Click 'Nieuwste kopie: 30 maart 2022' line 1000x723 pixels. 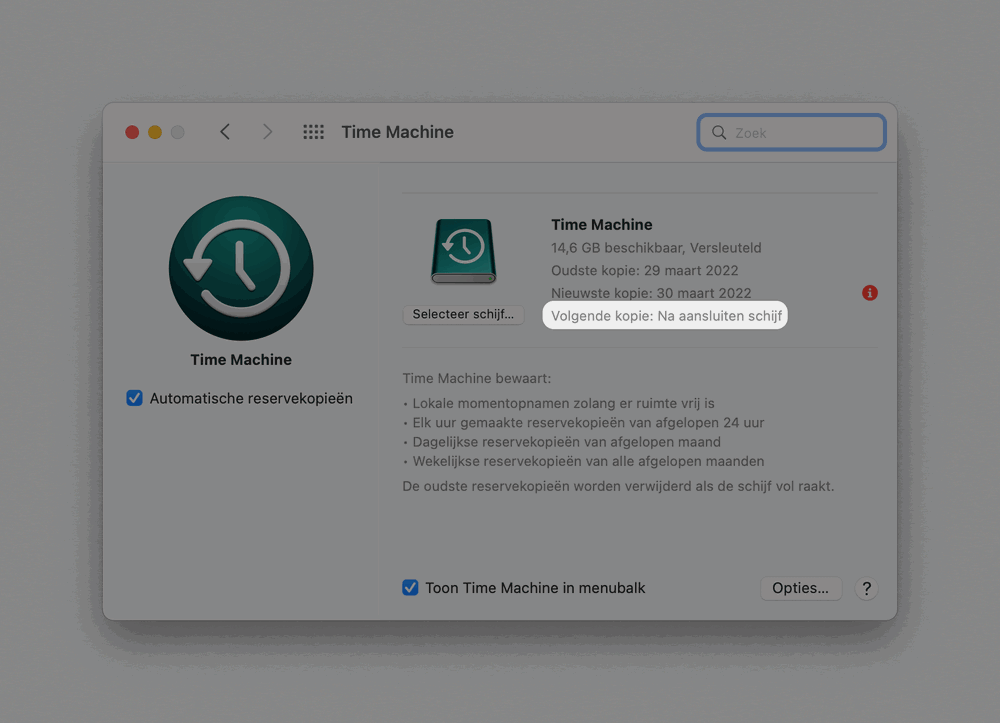click(x=651, y=293)
